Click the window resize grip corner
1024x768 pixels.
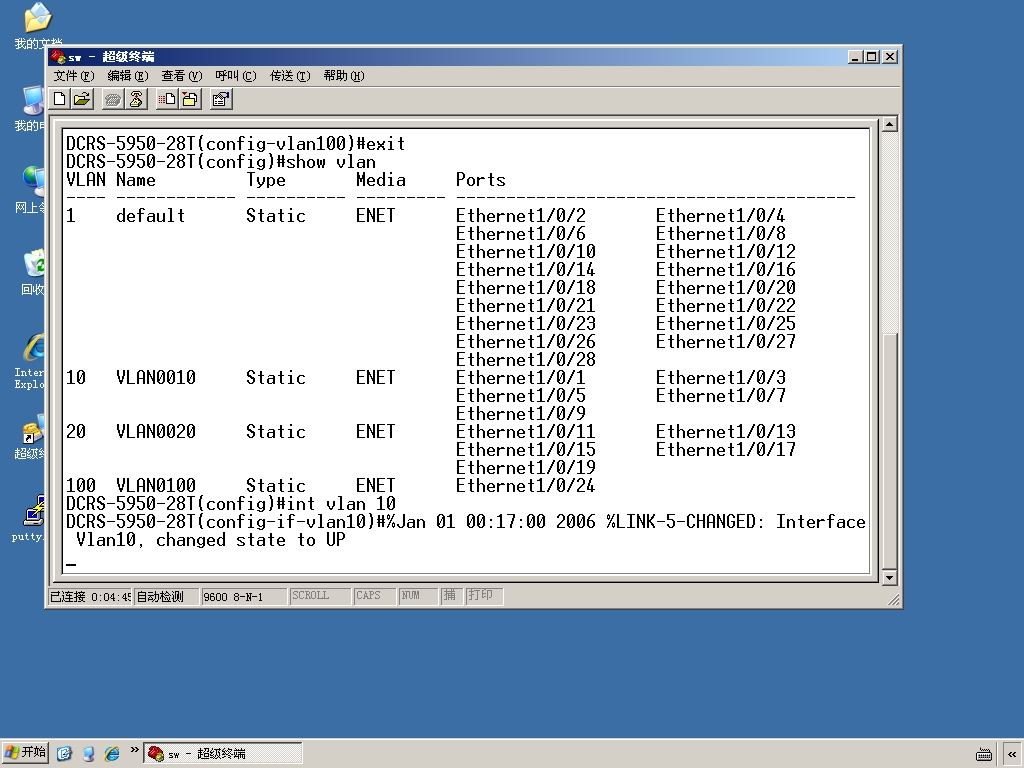893,599
